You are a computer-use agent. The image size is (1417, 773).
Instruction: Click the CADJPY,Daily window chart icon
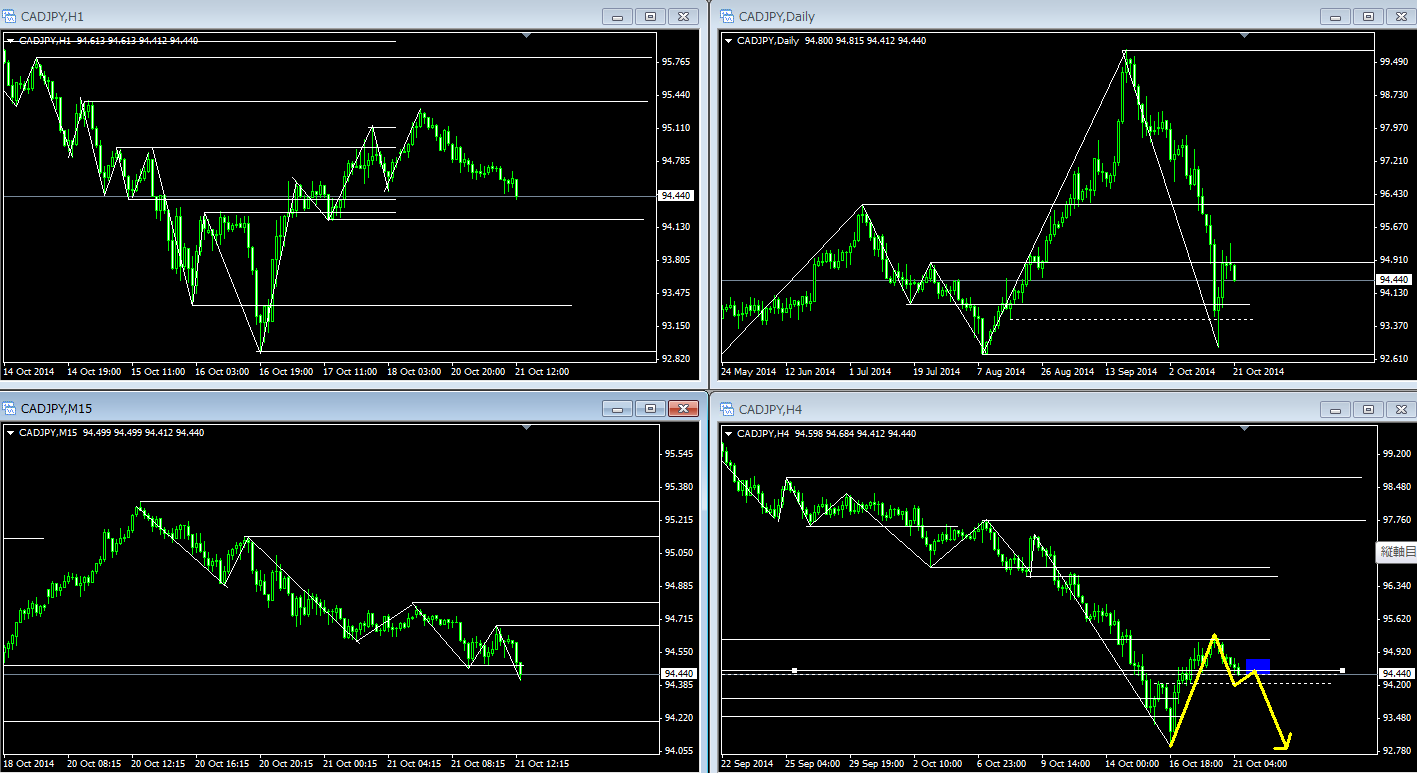[727, 16]
